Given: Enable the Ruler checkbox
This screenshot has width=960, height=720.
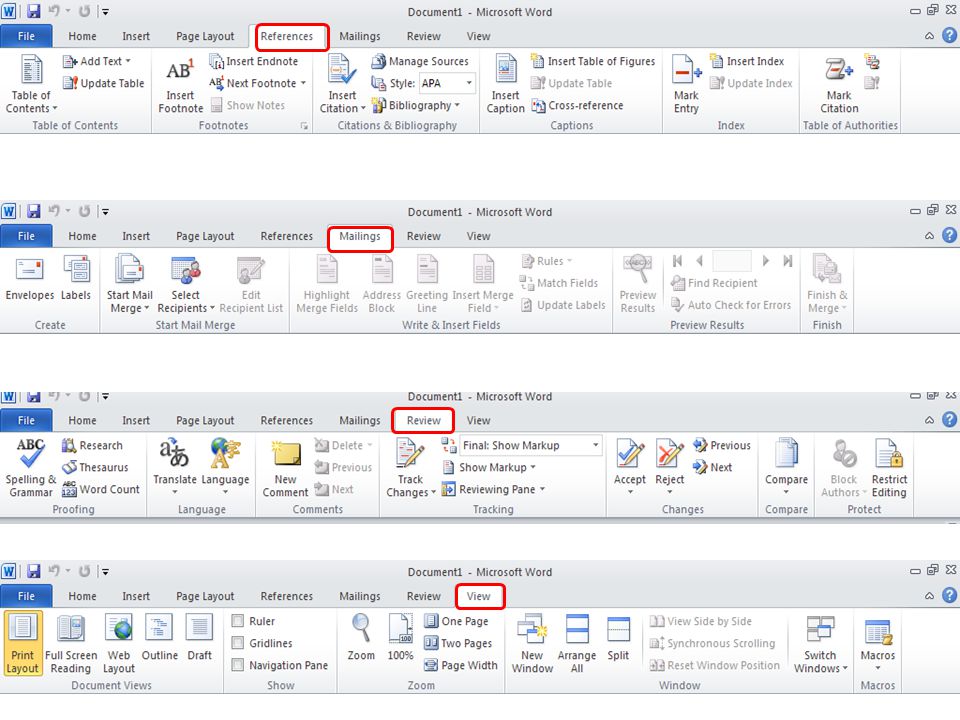Looking at the screenshot, I should tap(238, 621).
